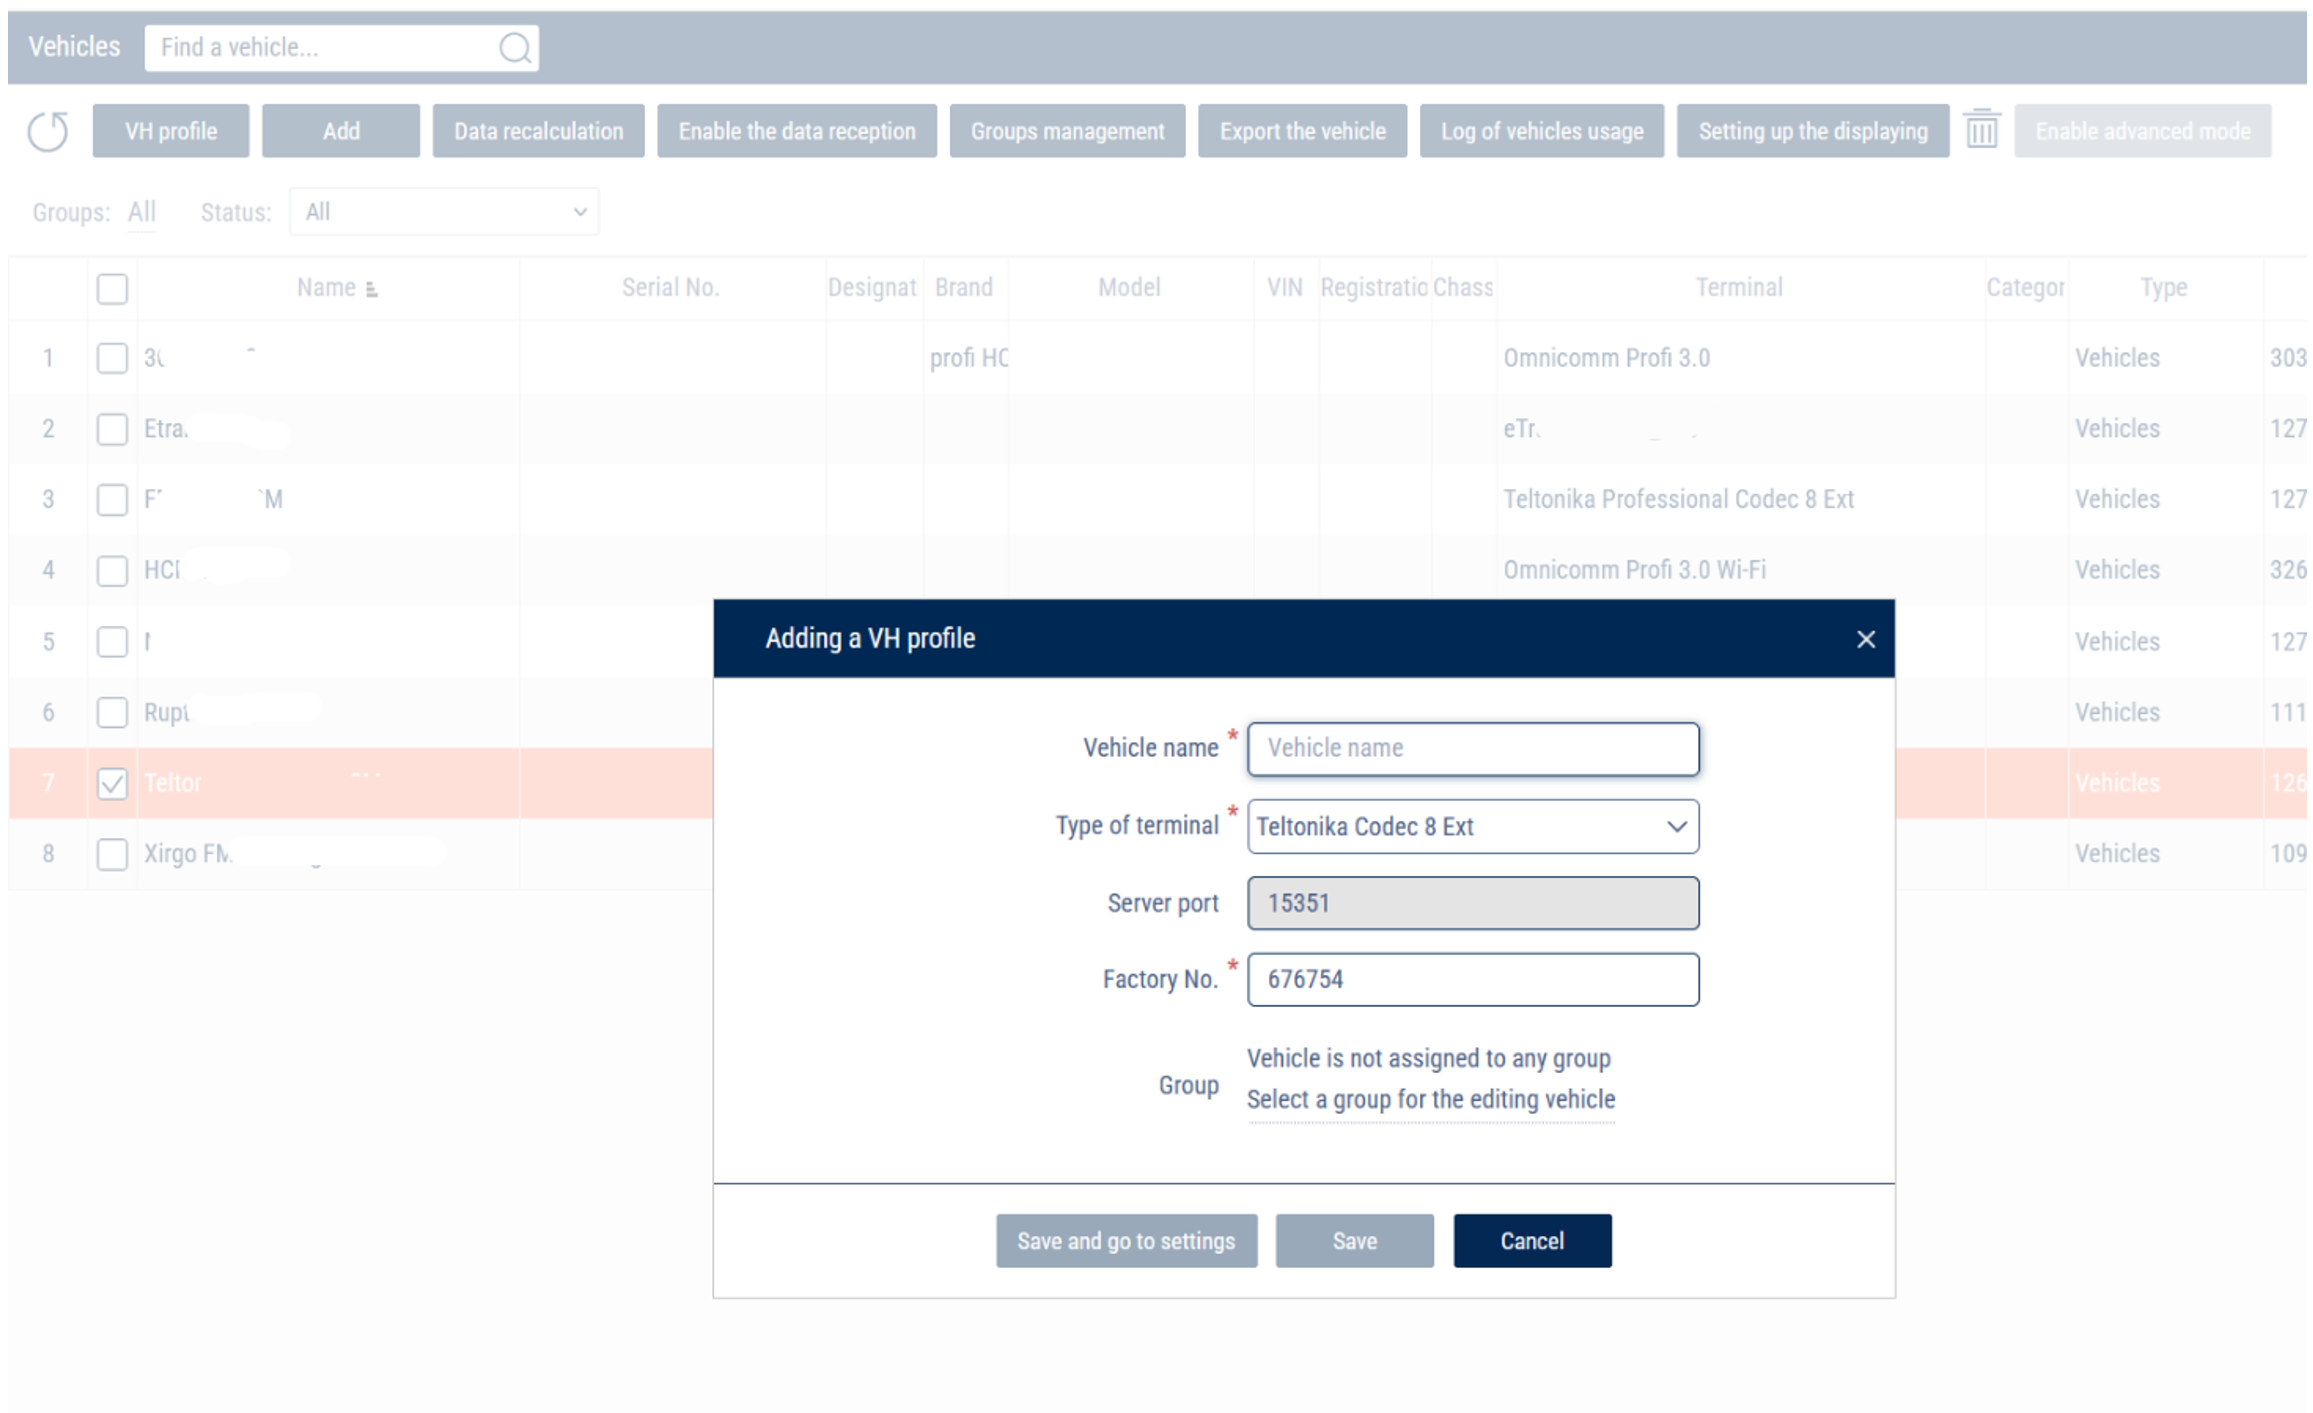Click the Model column header

tap(1129, 288)
